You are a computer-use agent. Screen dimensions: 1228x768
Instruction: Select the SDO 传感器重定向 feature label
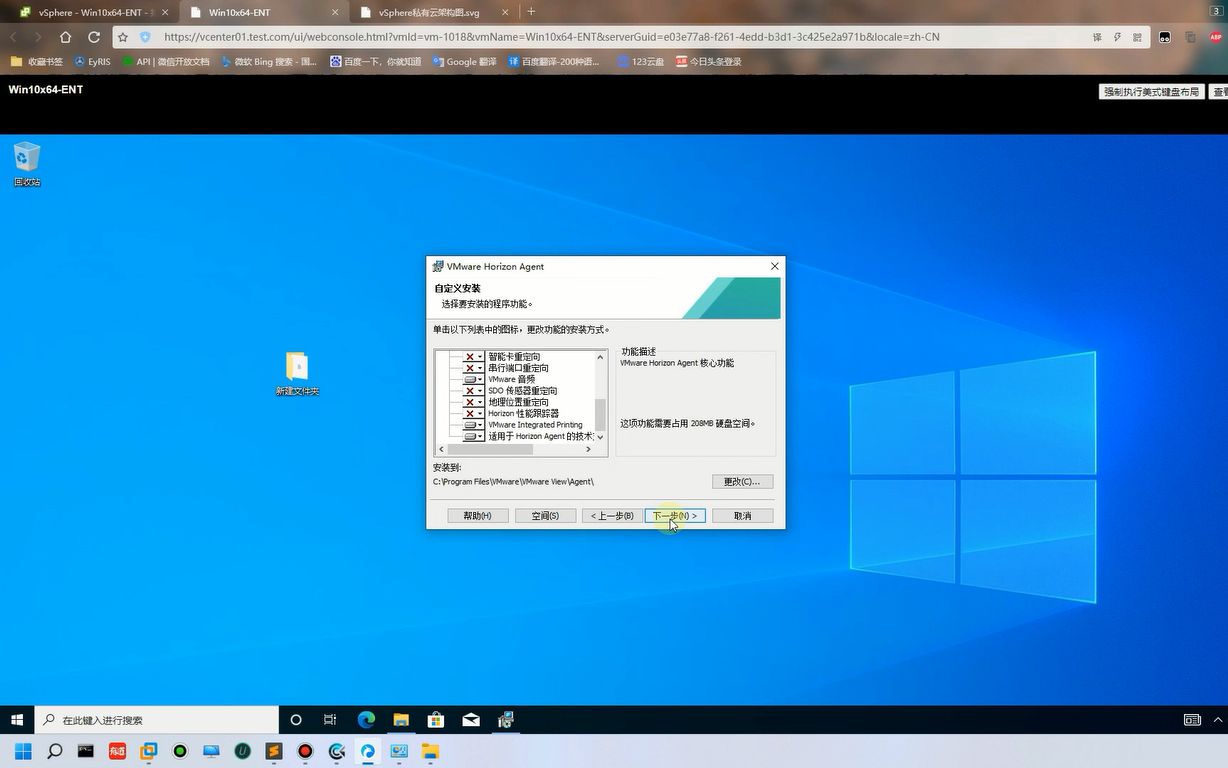click(523, 391)
